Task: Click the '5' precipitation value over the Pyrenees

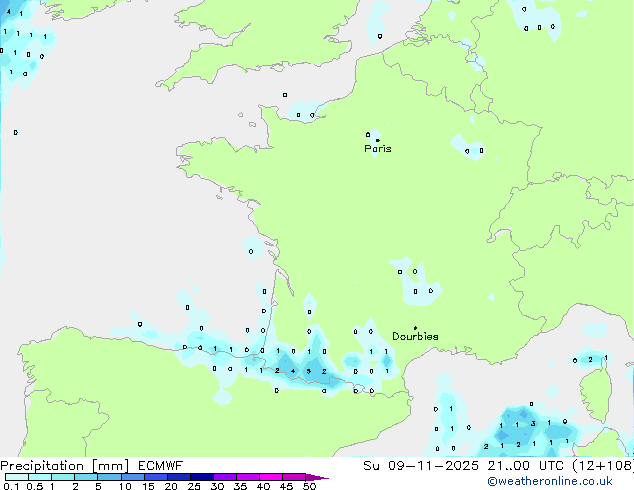Action: (x=309, y=371)
